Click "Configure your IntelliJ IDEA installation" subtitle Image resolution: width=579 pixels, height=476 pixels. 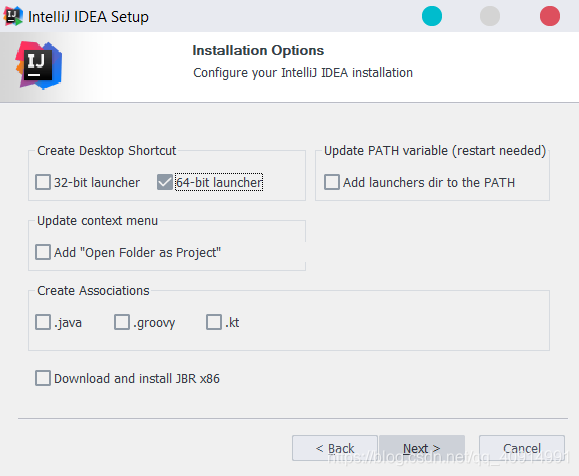[x=303, y=73]
